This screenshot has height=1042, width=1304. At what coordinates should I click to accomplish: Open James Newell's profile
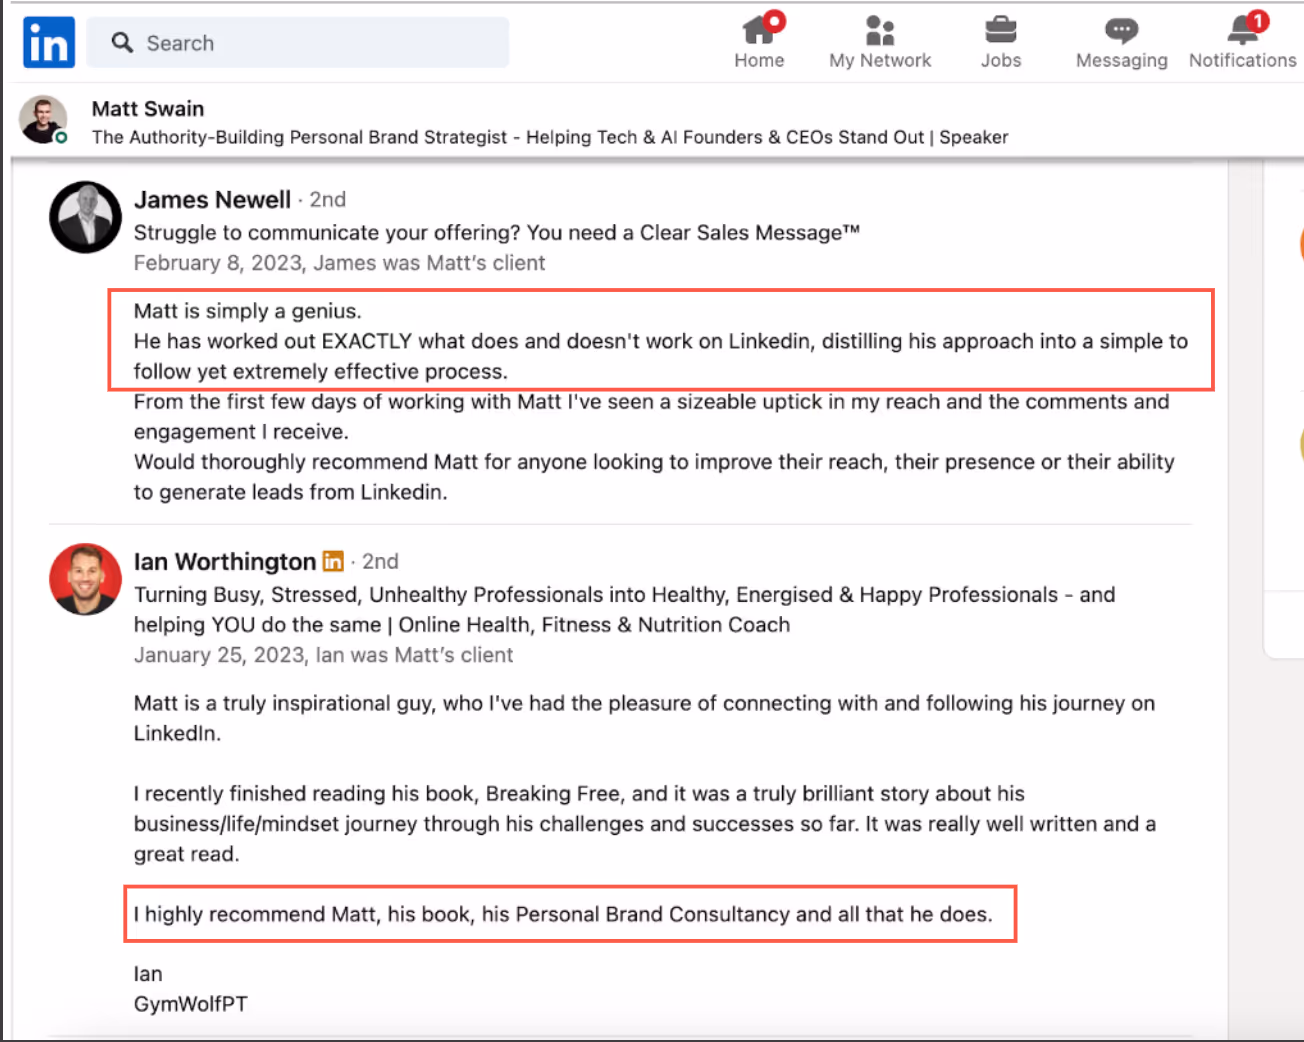tap(212, 199)
